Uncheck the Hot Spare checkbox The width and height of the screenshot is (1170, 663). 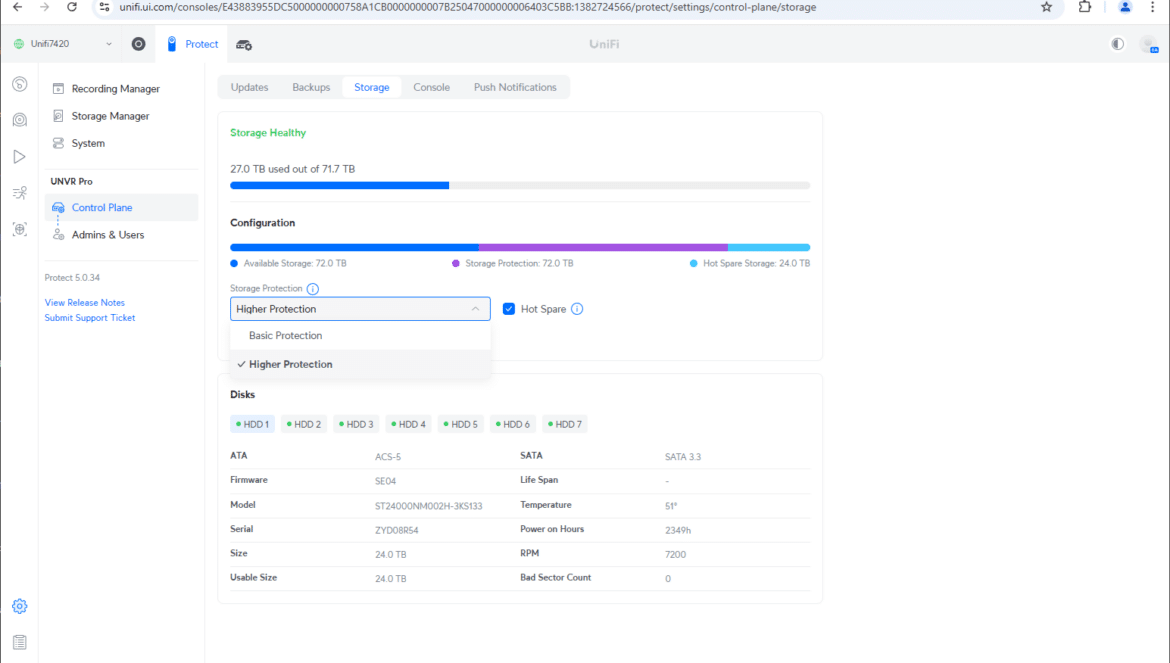coord(509,309)
